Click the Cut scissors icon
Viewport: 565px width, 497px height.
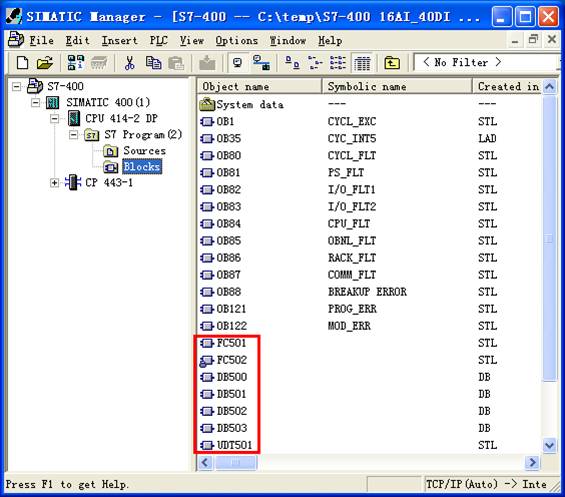coord(129,63)
